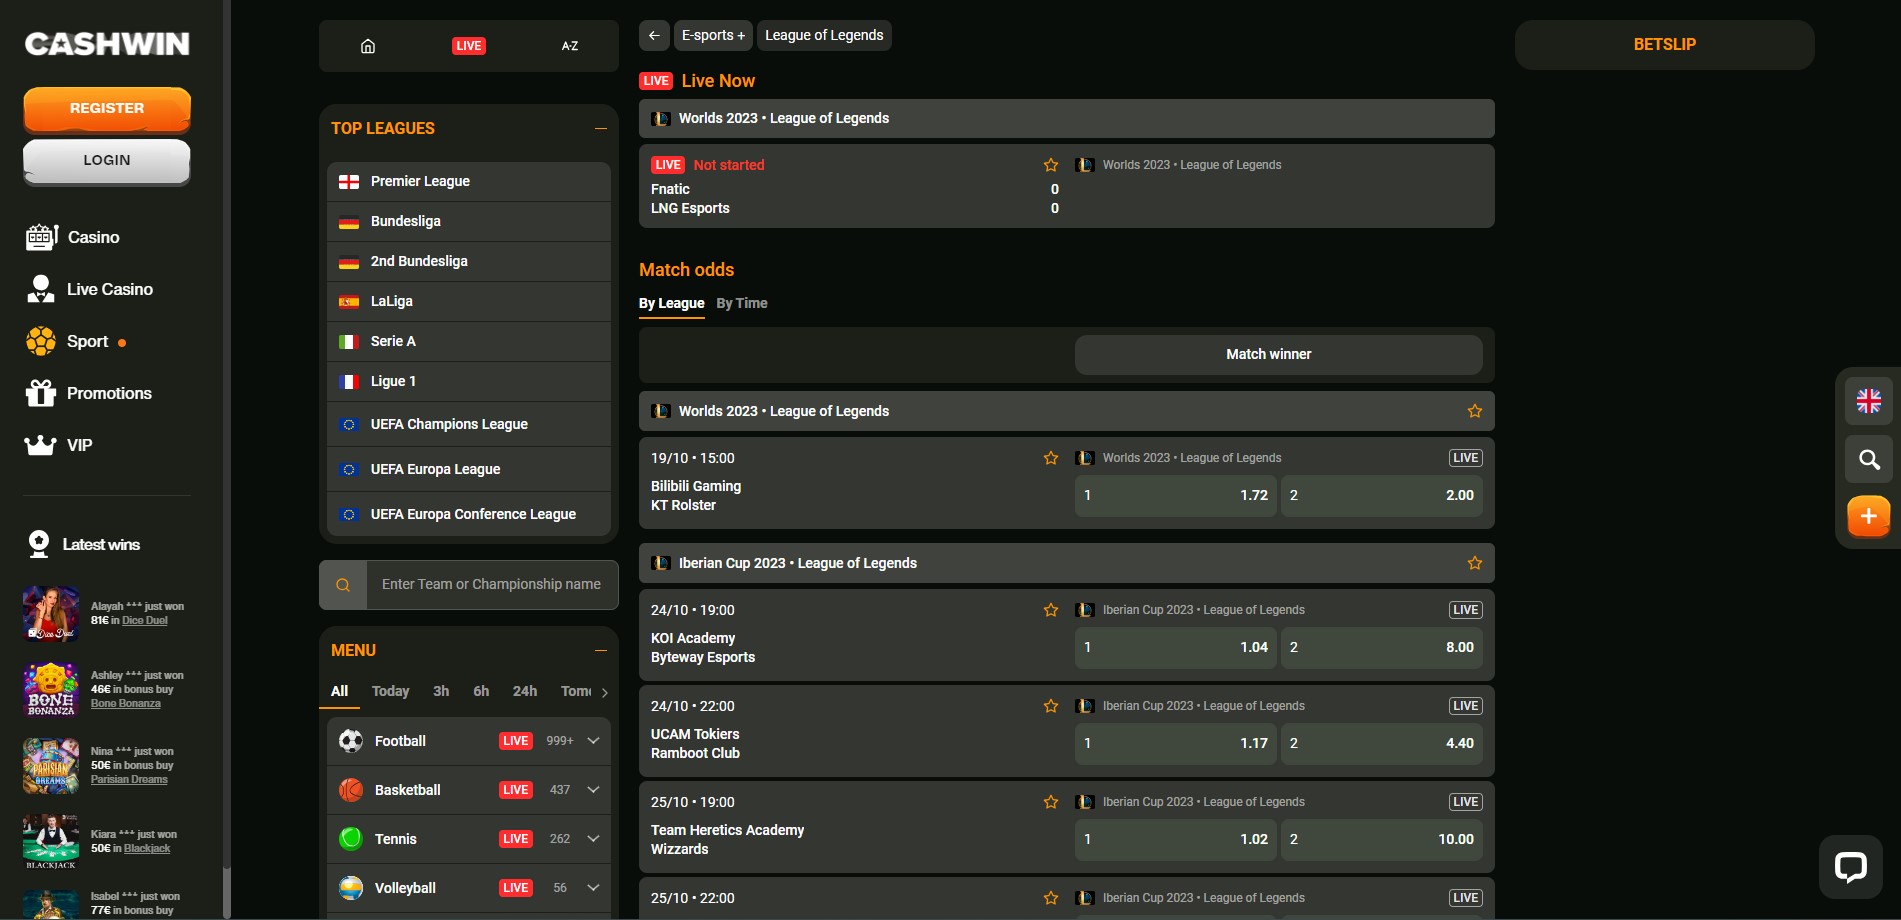
Task: Click the CASHWIN logo
Action: click(107, 44)
